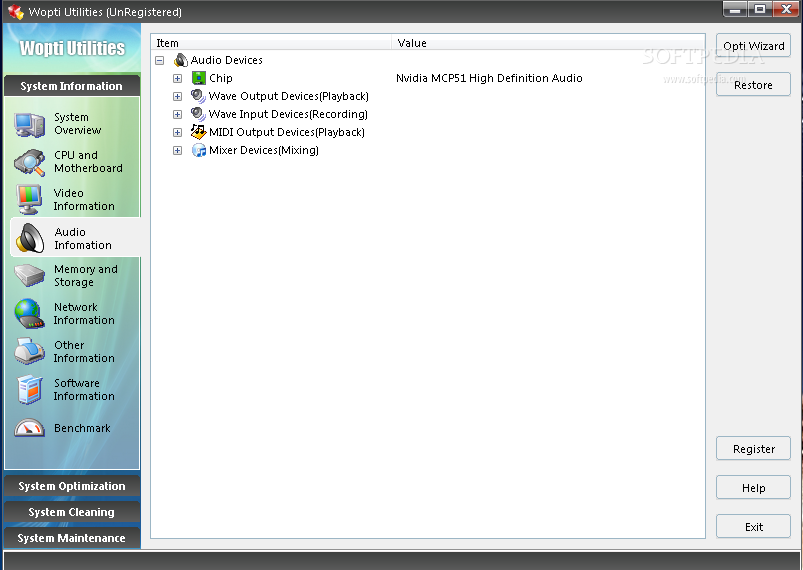Maximize the Wopti Utilities window
Viewport: 803px width, 570px height.
[x=760, y=9]
